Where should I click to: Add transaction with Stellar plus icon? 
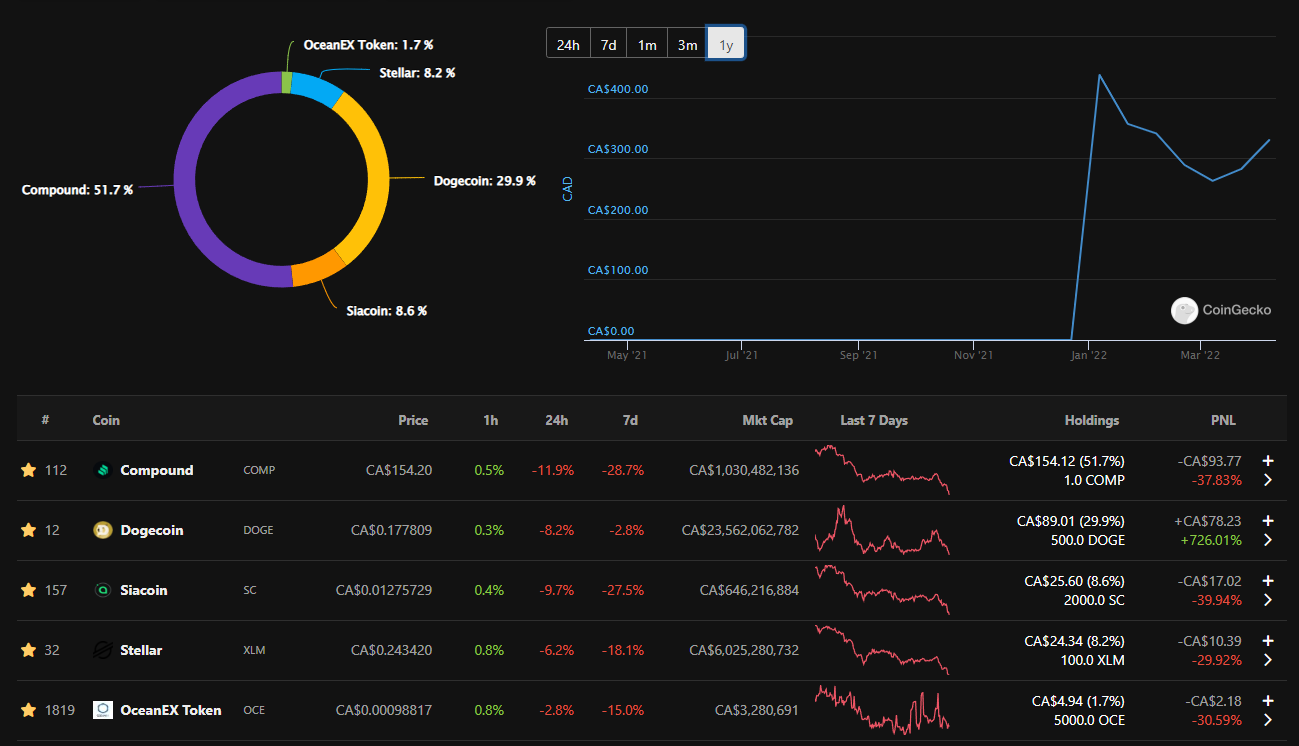point(1268,641)
